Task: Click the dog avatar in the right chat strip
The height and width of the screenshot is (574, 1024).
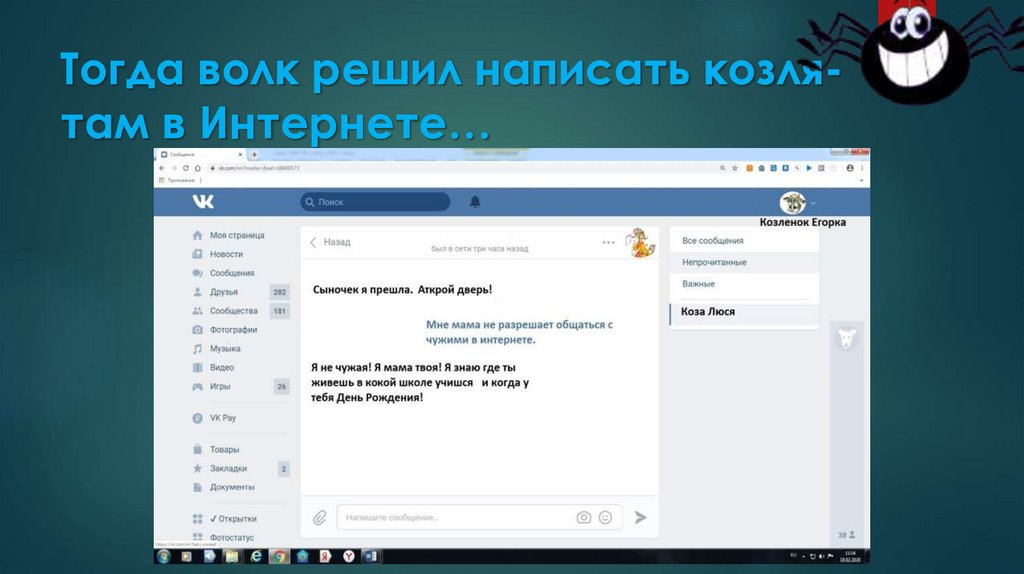Action: pyautogui.click(x=846, y=338)
